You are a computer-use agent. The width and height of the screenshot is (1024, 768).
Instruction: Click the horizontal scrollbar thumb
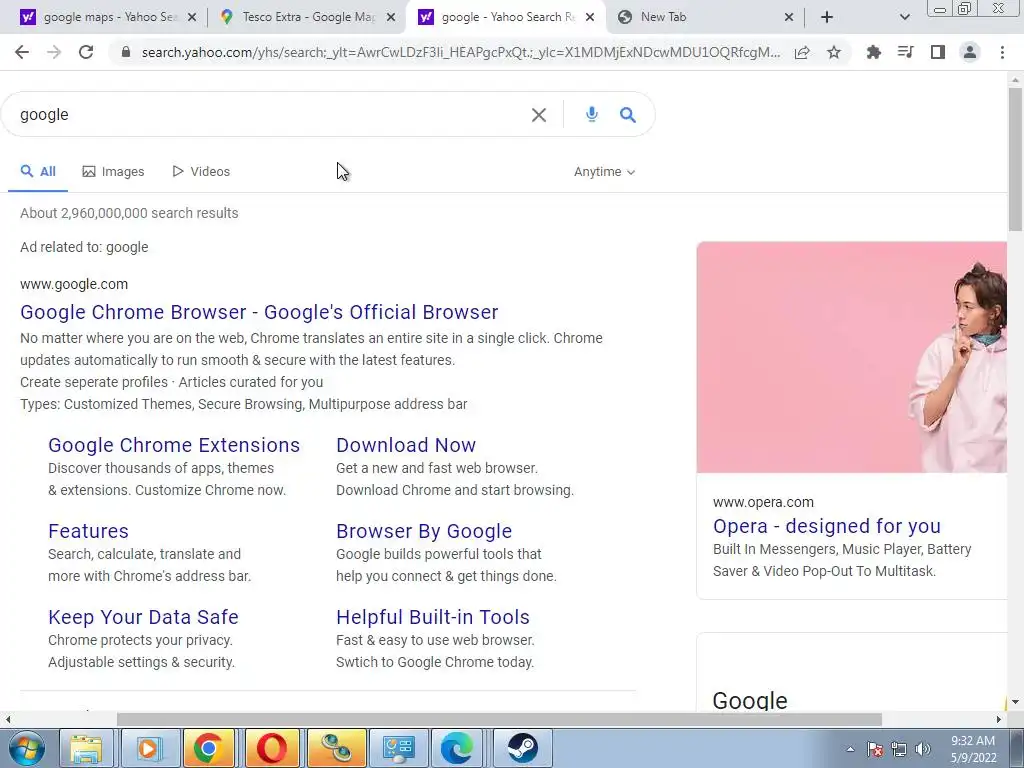coord(500,719)
